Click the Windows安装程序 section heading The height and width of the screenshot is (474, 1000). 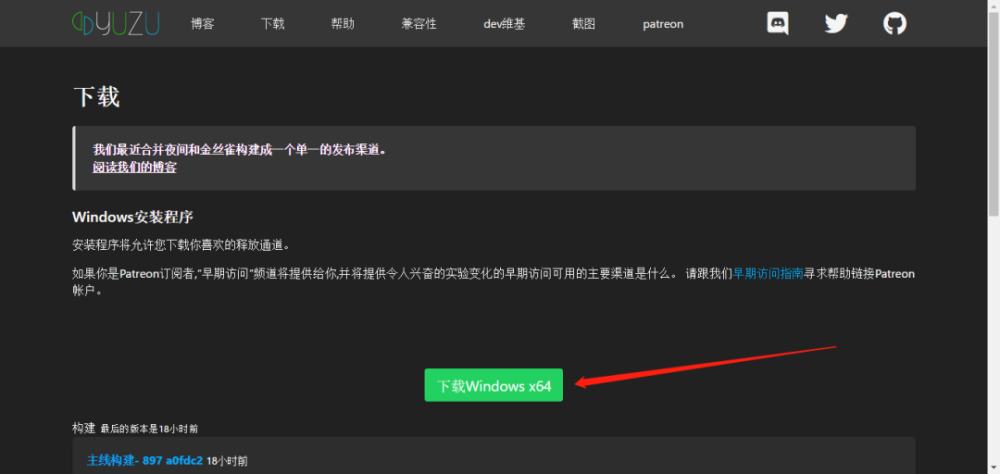133,217
